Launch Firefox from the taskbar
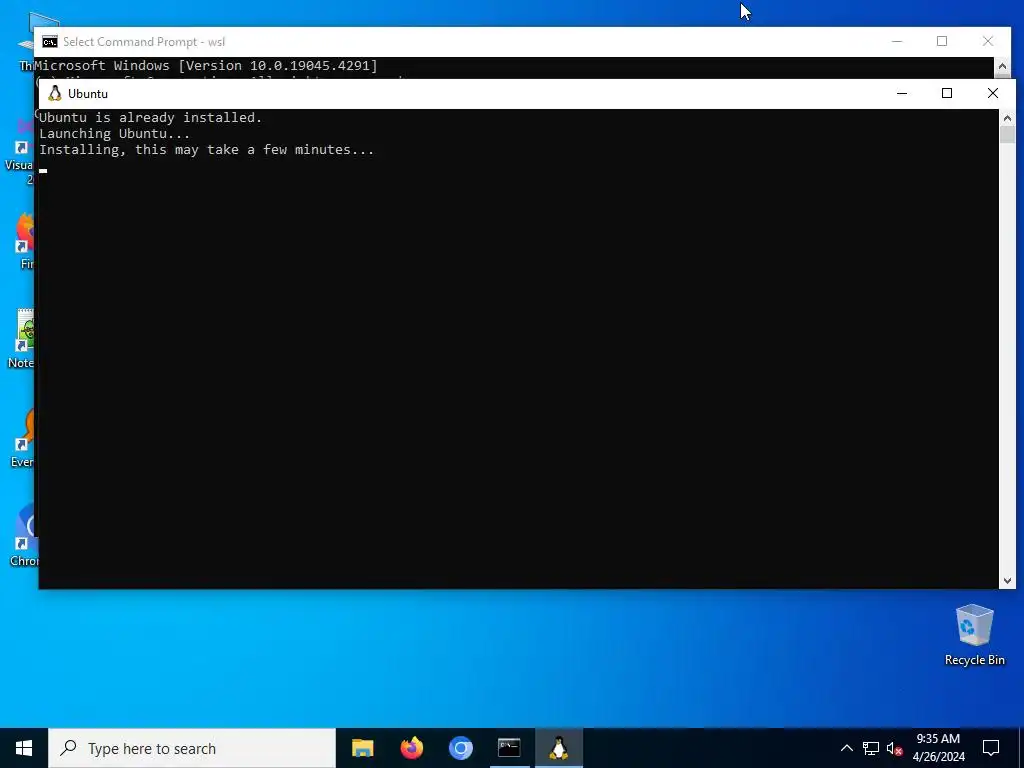Screen dimensions: 1024x768 pyautogui.click(x=411, y=748)
